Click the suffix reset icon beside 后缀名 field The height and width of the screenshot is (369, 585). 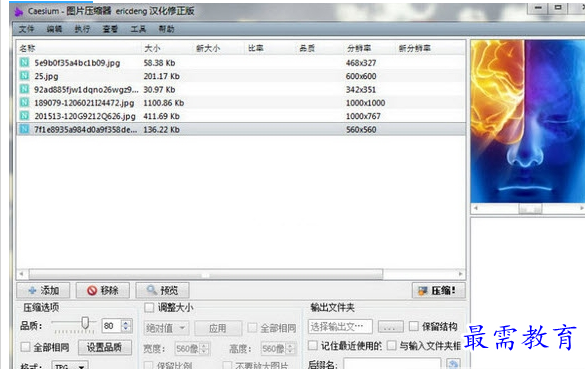pyautogui.click(x=453, y=364)
